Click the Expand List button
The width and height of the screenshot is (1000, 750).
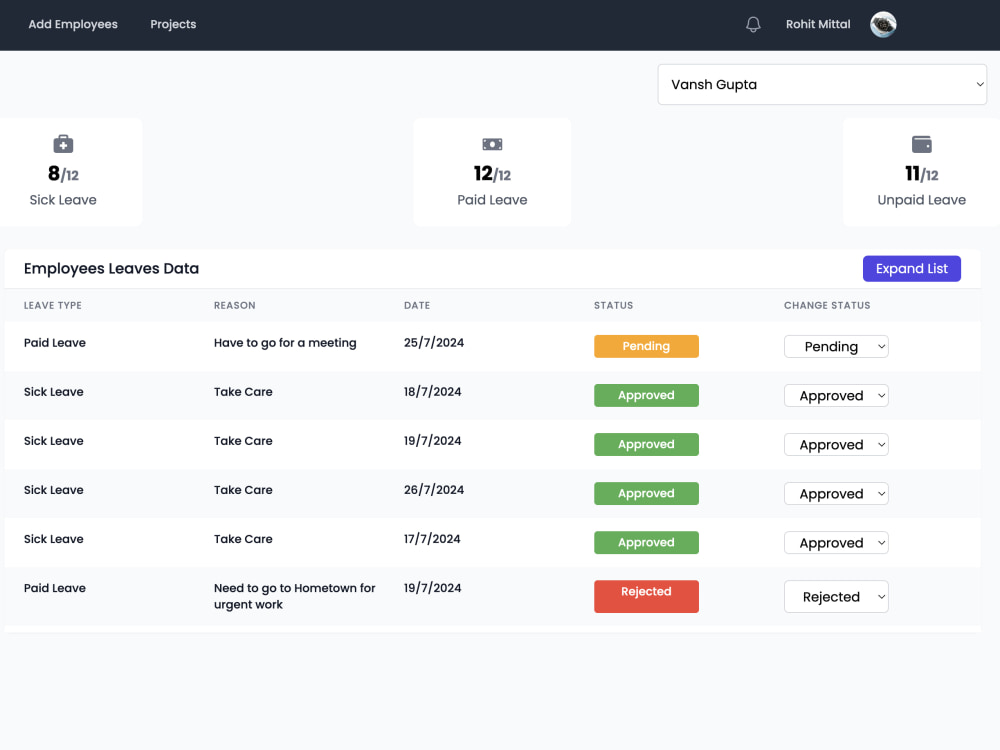[911, 268]
